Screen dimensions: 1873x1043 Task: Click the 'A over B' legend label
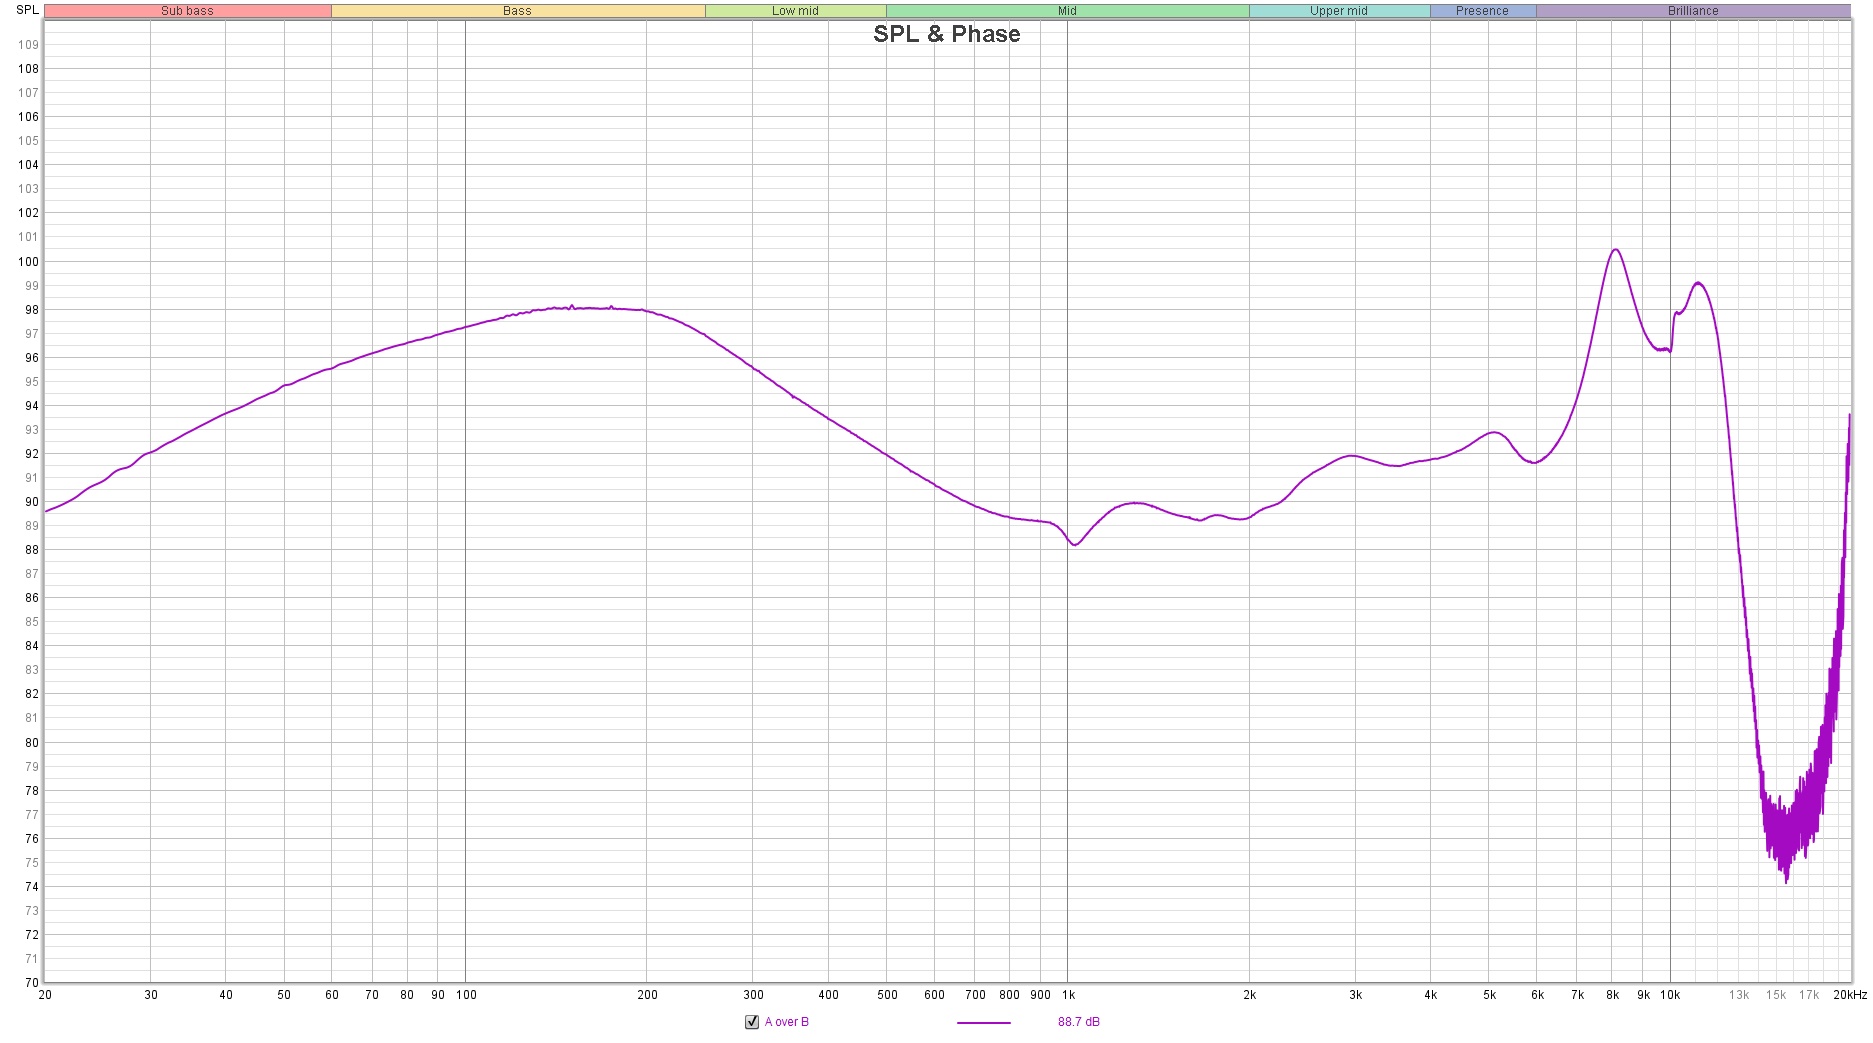[787, 1022]
